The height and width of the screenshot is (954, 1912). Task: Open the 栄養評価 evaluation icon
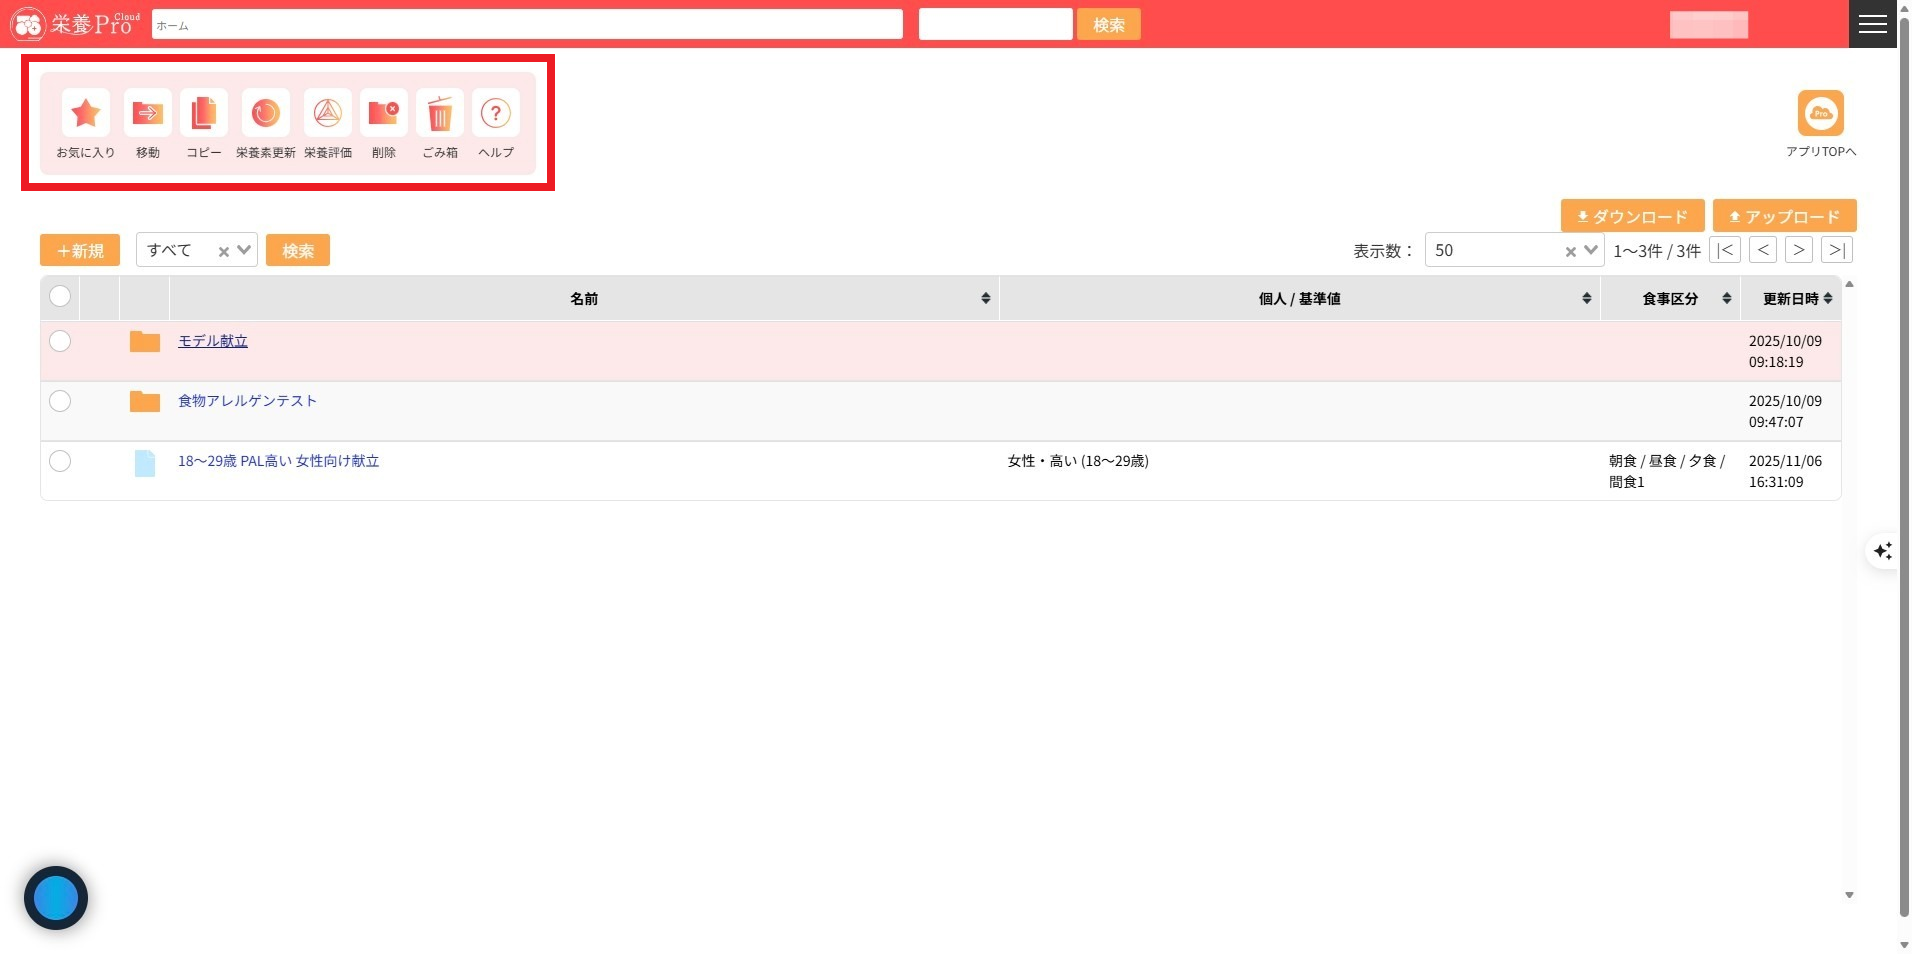click(x=328, y=114)
